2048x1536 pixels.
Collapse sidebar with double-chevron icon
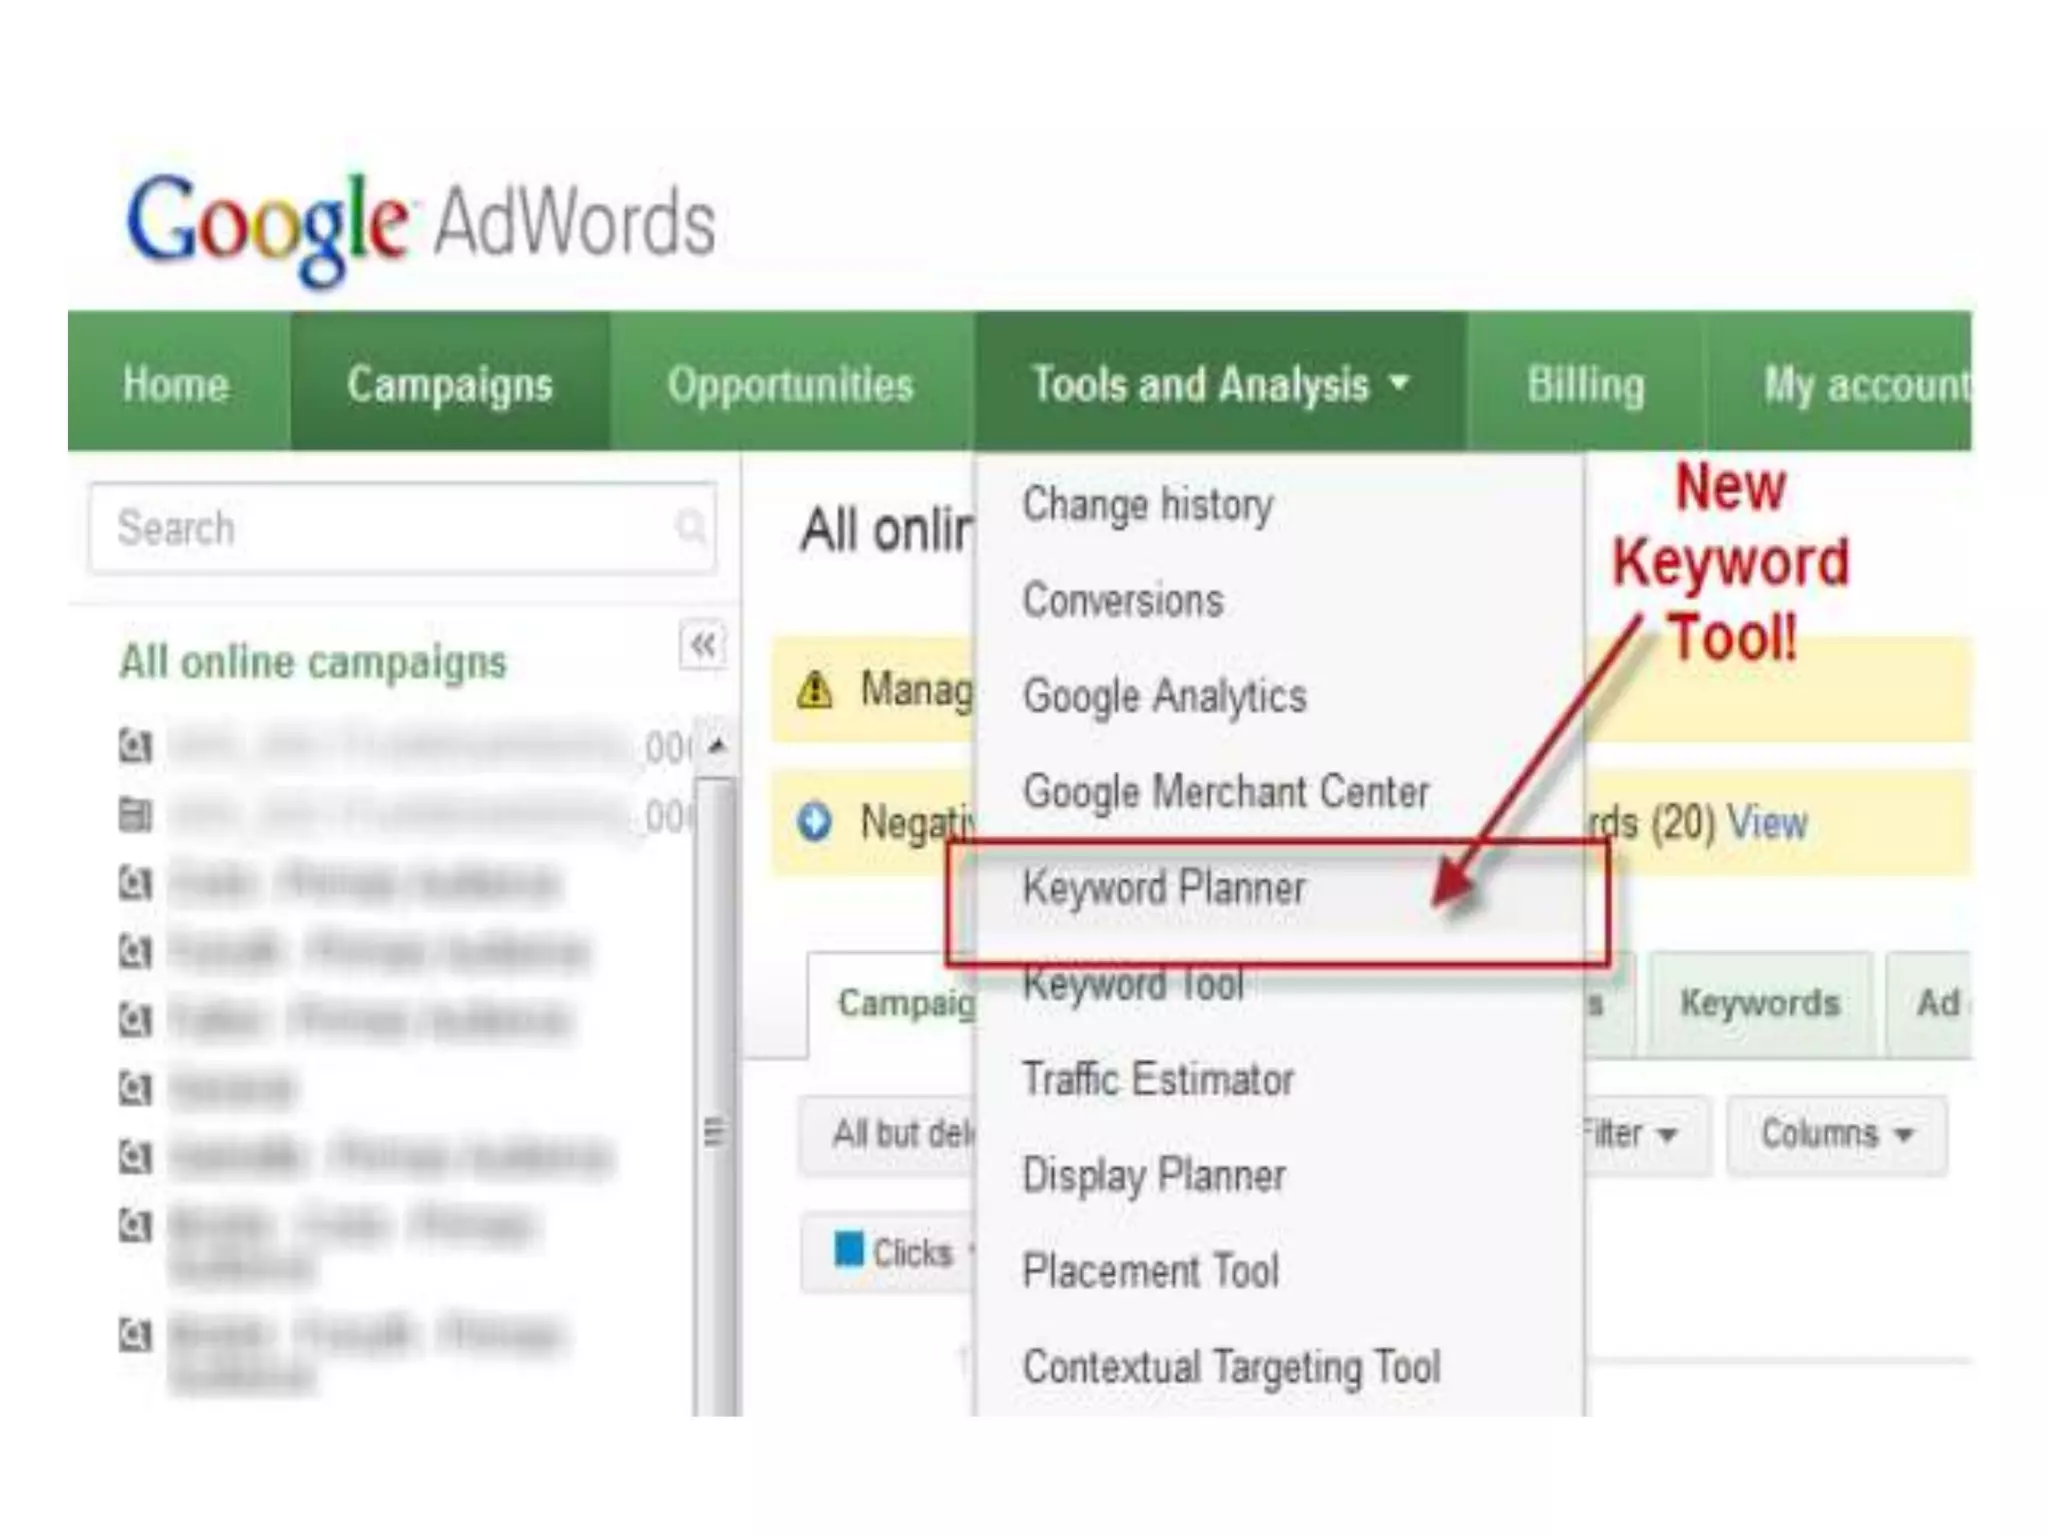pos(702,645)
